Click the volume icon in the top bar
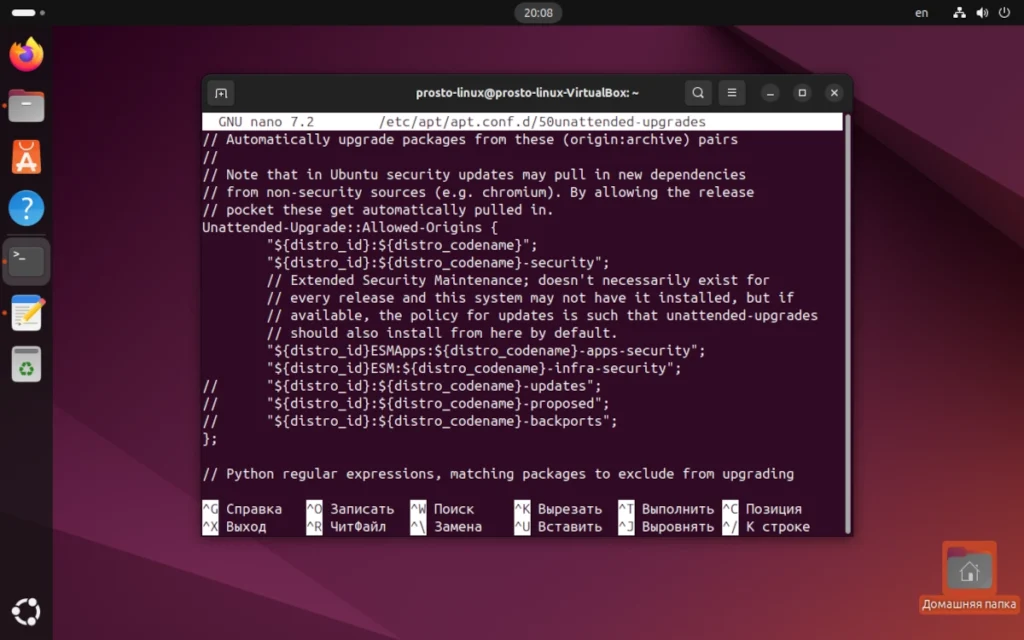The height and width of the screenshot is (640, 1024). coord(982,12)
